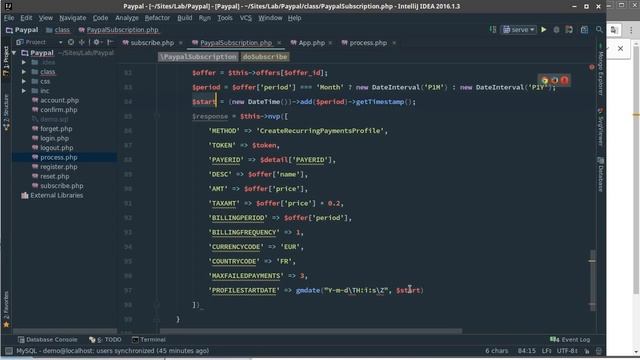
Task: Click the 1: Project side tab
Action: point(6,61)
